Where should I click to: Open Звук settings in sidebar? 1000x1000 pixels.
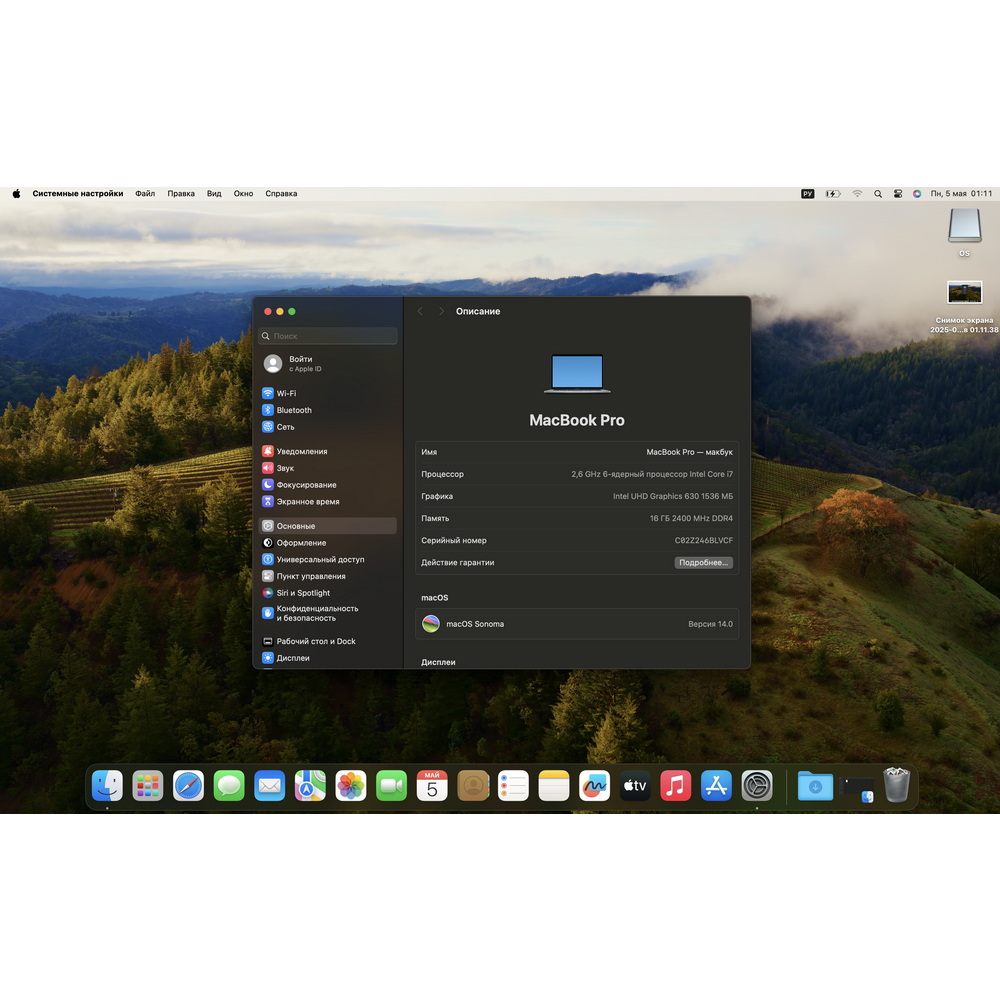click(328, 468)
